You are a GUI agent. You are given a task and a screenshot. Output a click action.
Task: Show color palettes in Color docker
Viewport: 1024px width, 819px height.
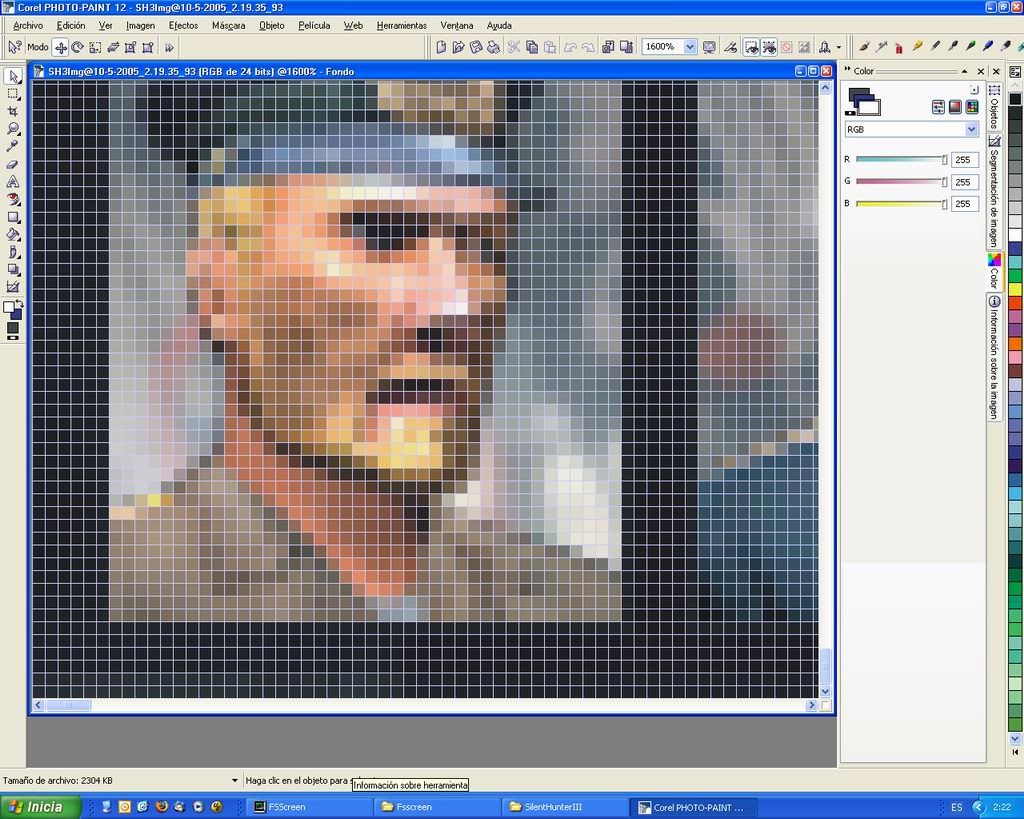[x=972, y=107]
